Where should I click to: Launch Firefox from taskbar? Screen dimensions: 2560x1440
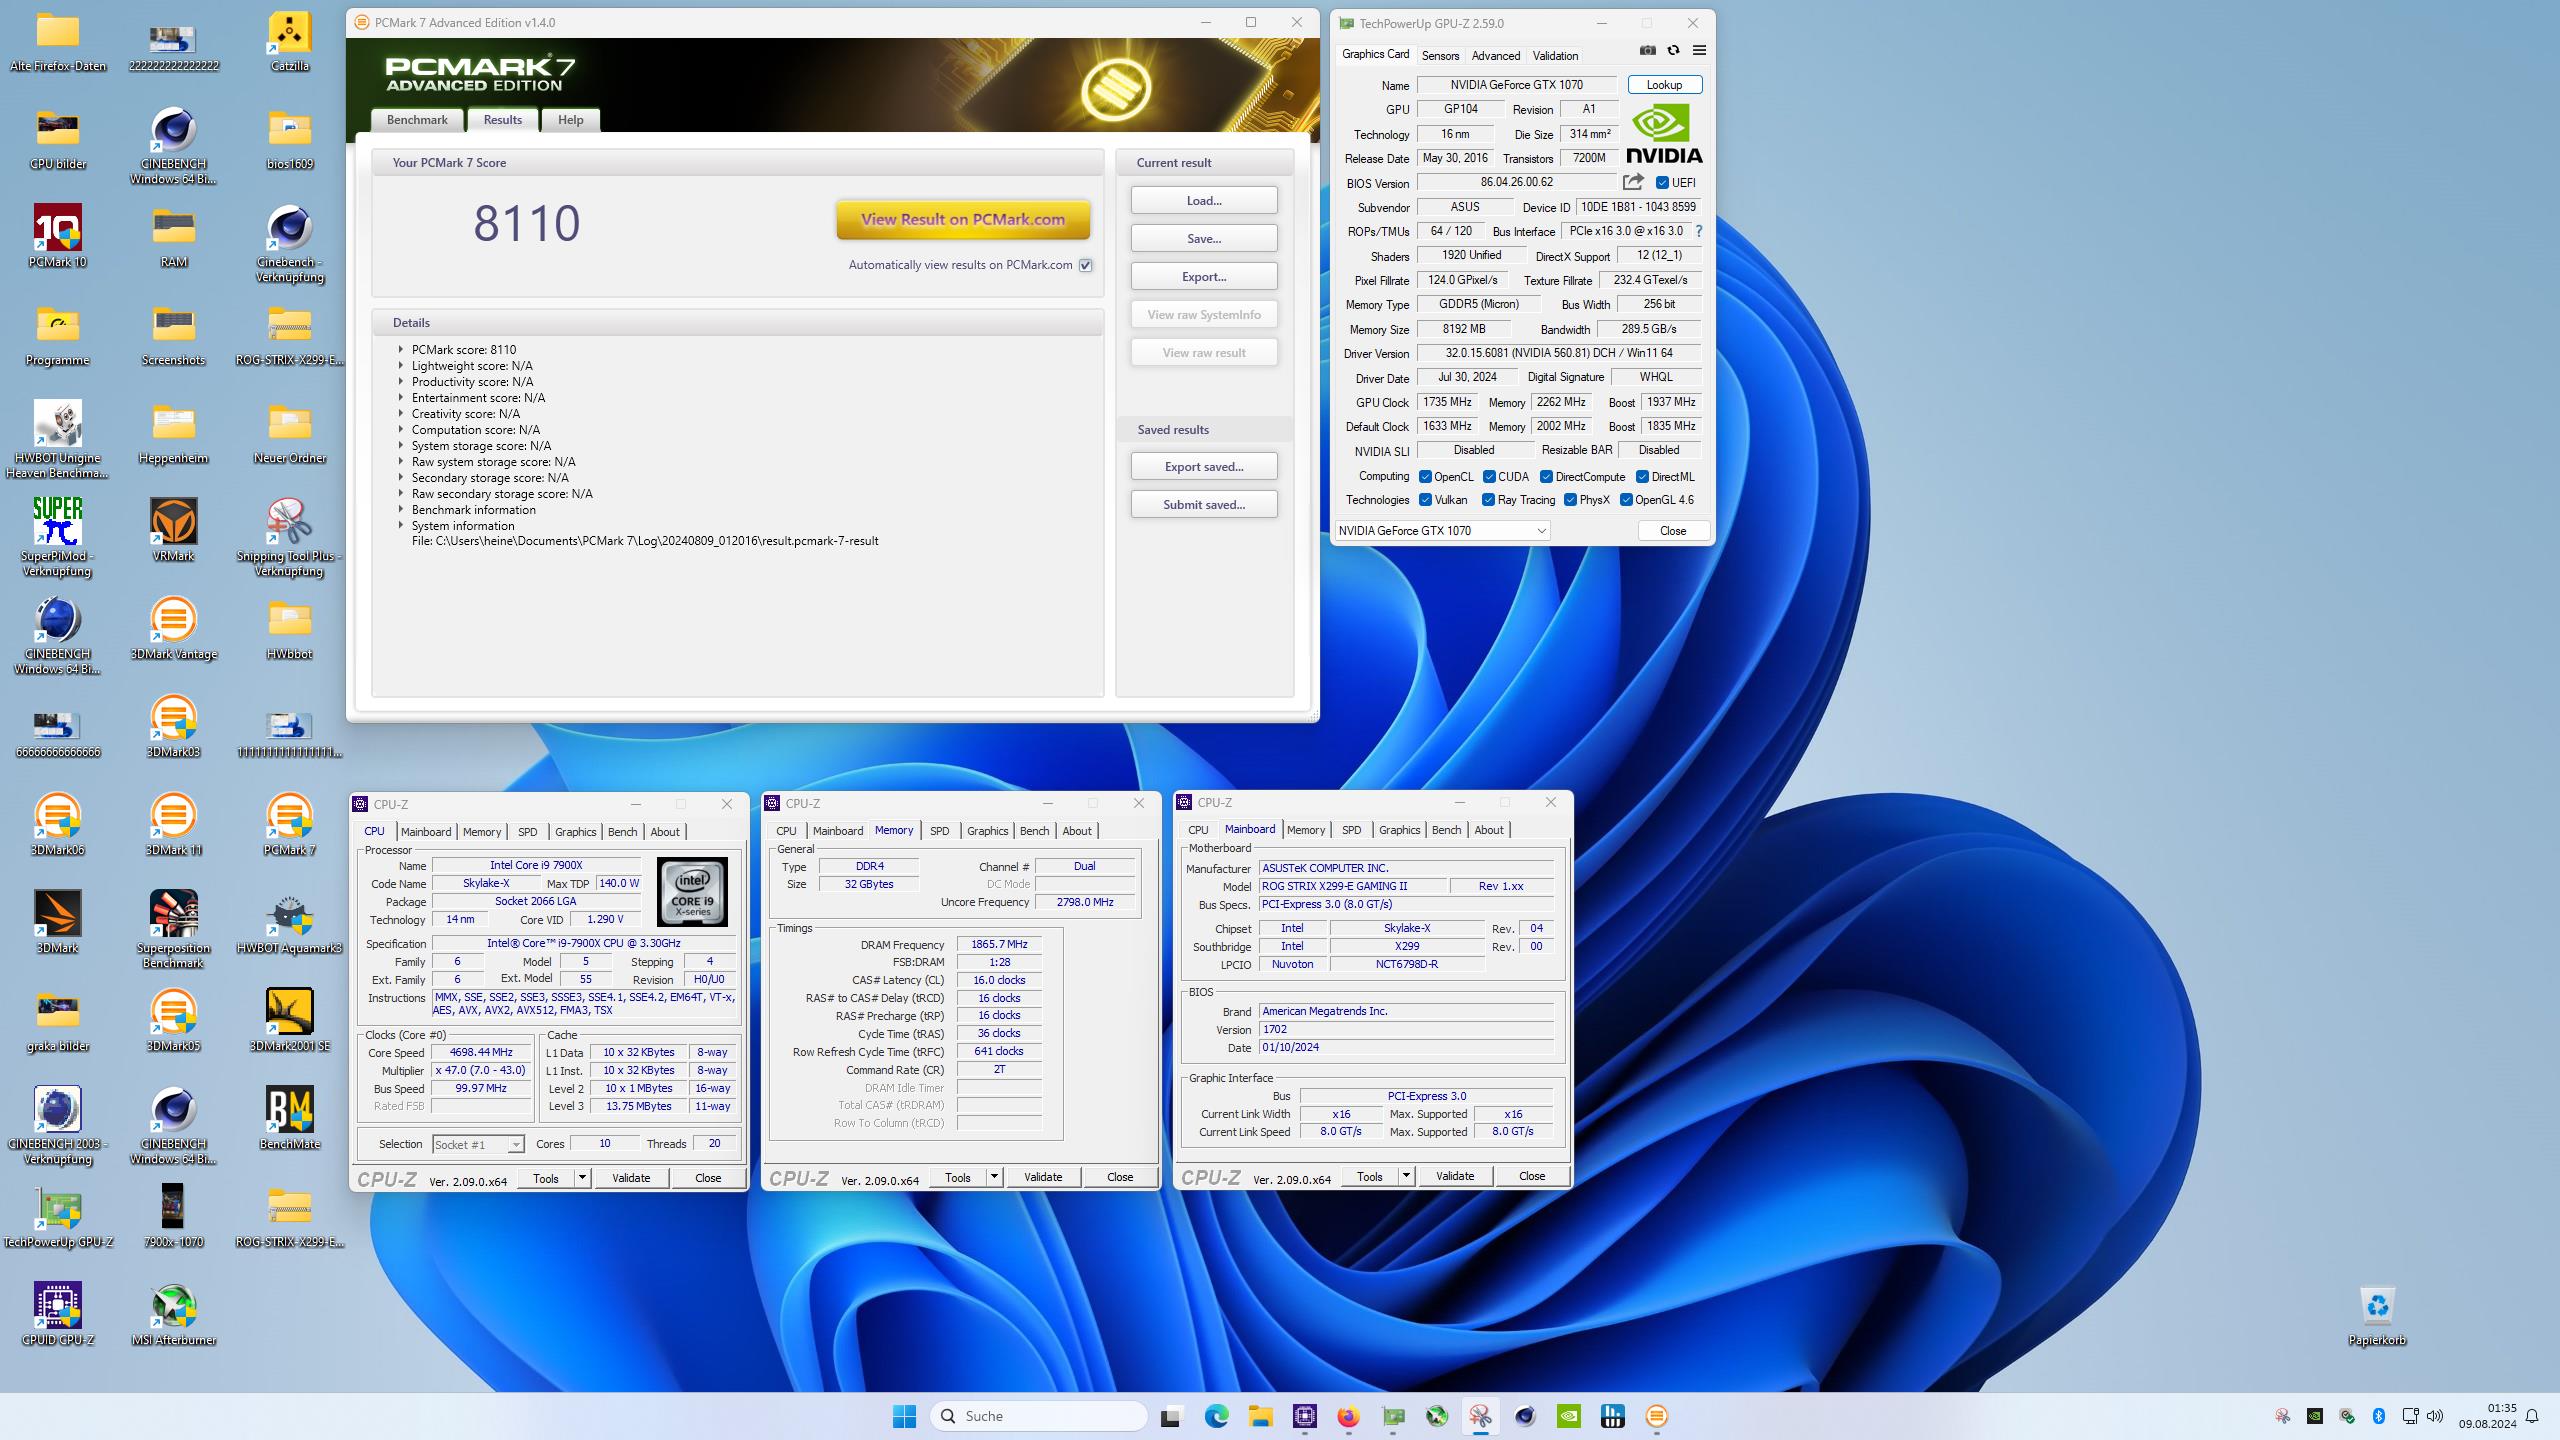[1349, 1416]
